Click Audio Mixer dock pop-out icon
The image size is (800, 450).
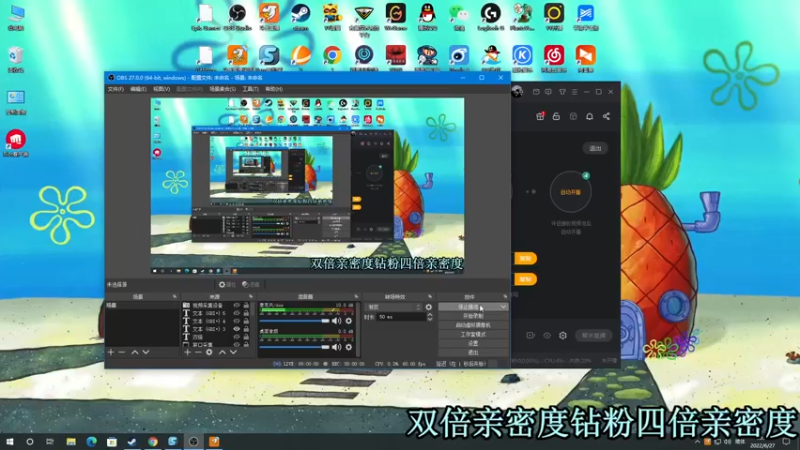pyautogui.click(x=356, y=296)
